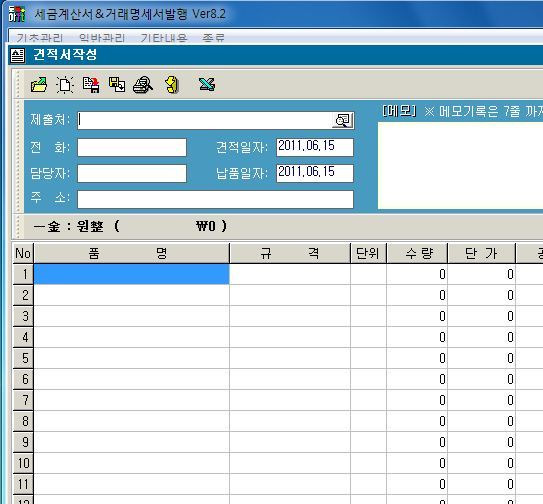This screenshot has width=543, height=504.
Task: Click the 견적서작성 document icon in header
Action: (17, 55)
